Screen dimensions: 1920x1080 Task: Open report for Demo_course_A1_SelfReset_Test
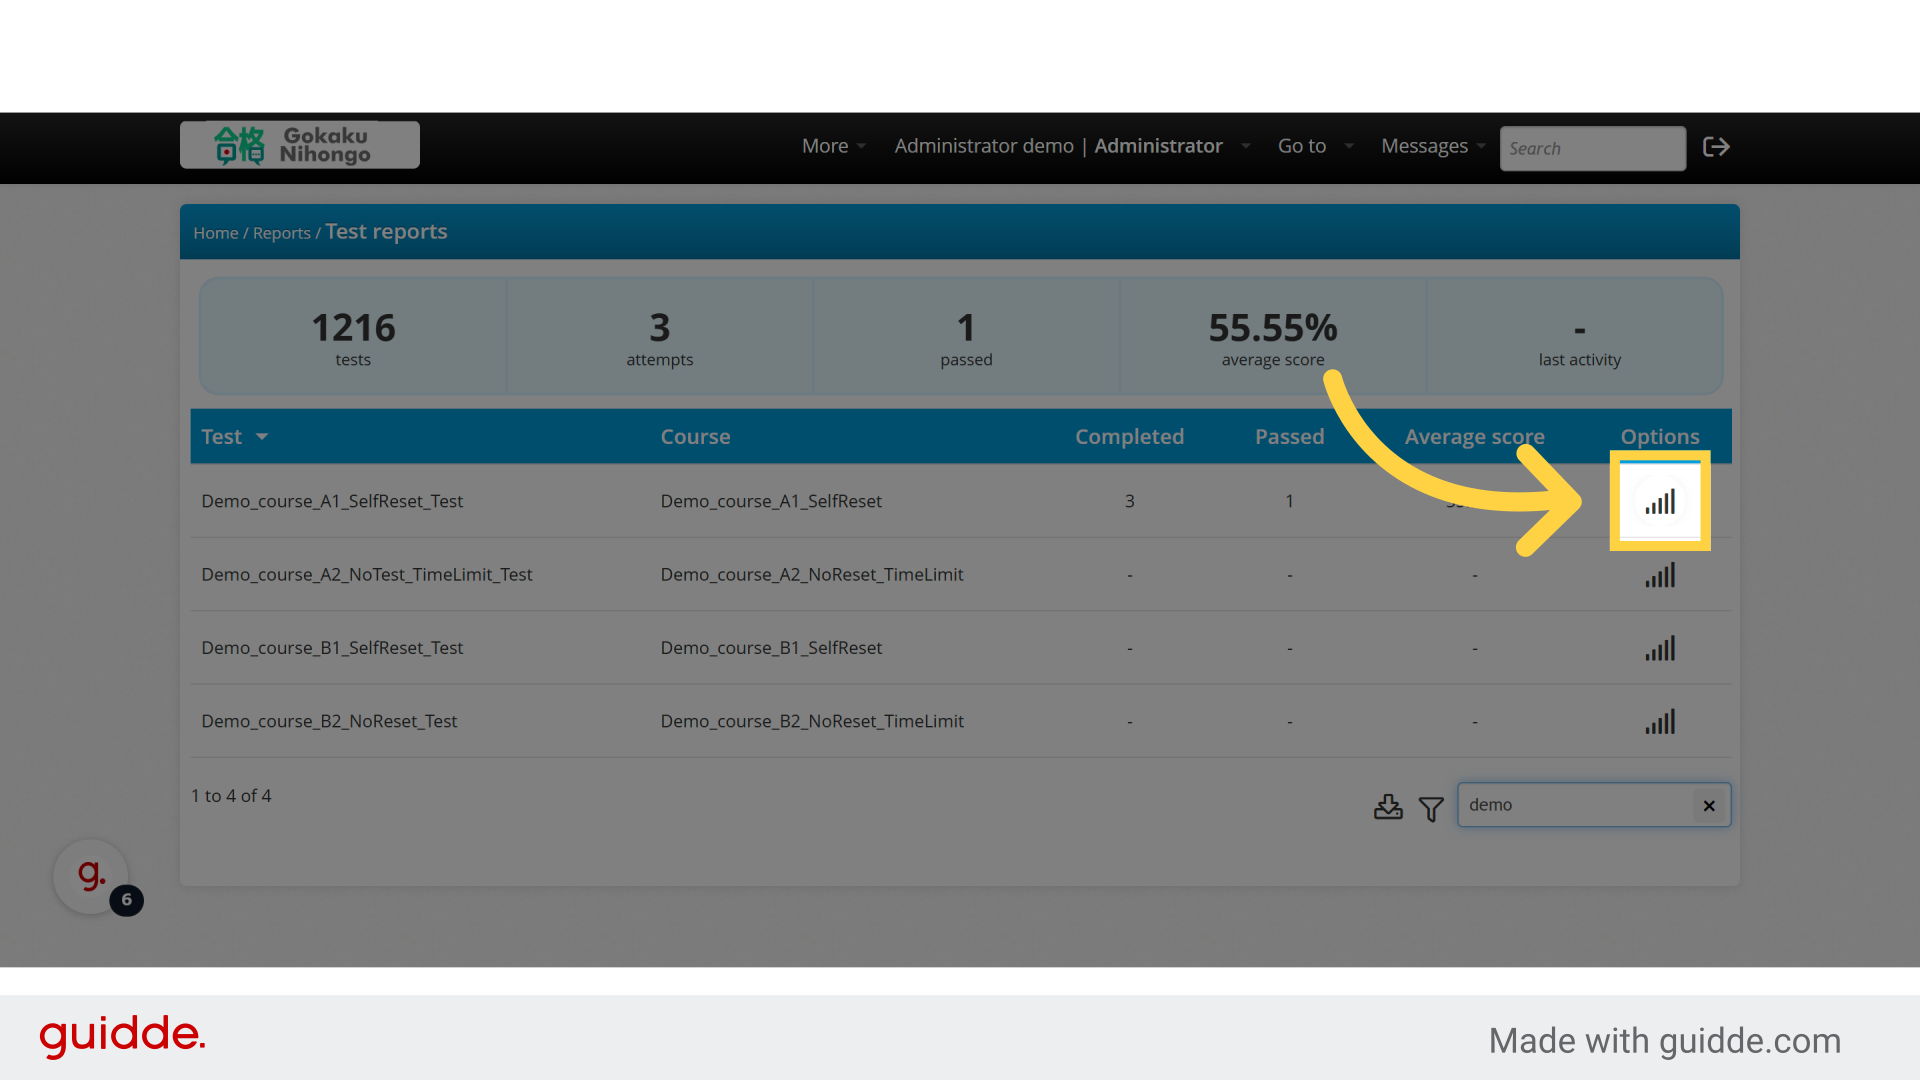(1660, 502)
